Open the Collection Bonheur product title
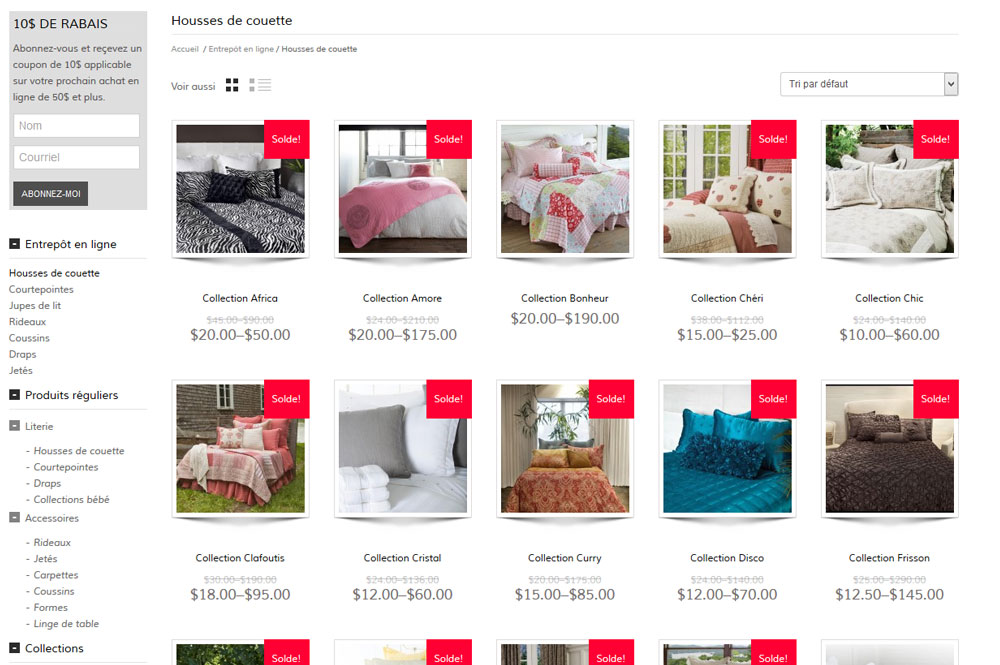 [564, 298]
